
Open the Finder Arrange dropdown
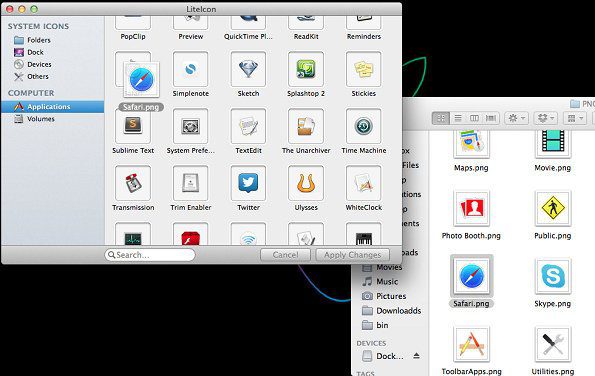coord(575,118)
